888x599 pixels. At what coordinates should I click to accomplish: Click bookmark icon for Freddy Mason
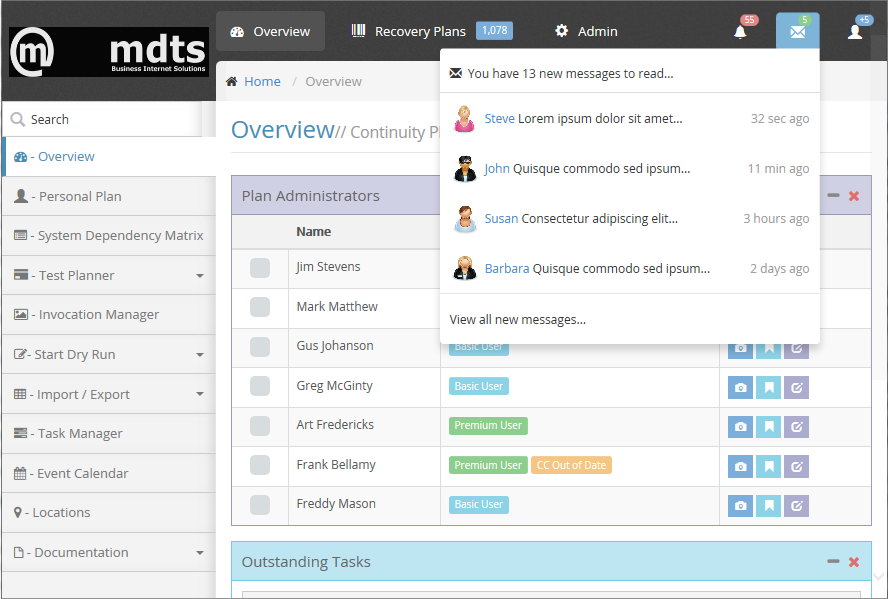pyautogui.click(x=769, y=506)
